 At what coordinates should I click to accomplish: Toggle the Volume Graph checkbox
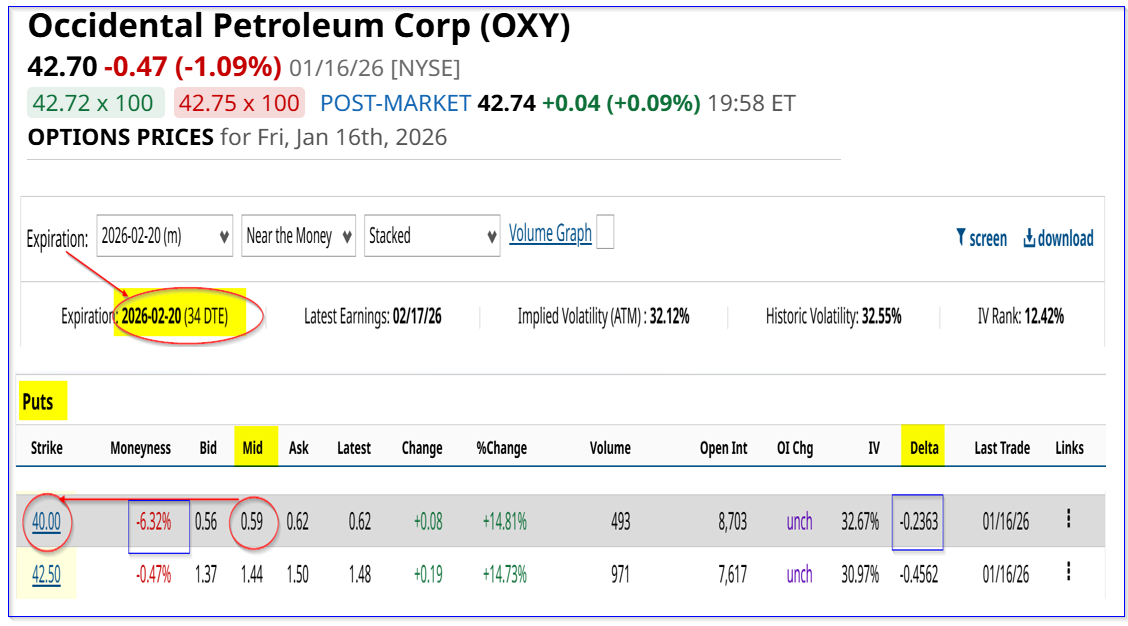point(604,234)
